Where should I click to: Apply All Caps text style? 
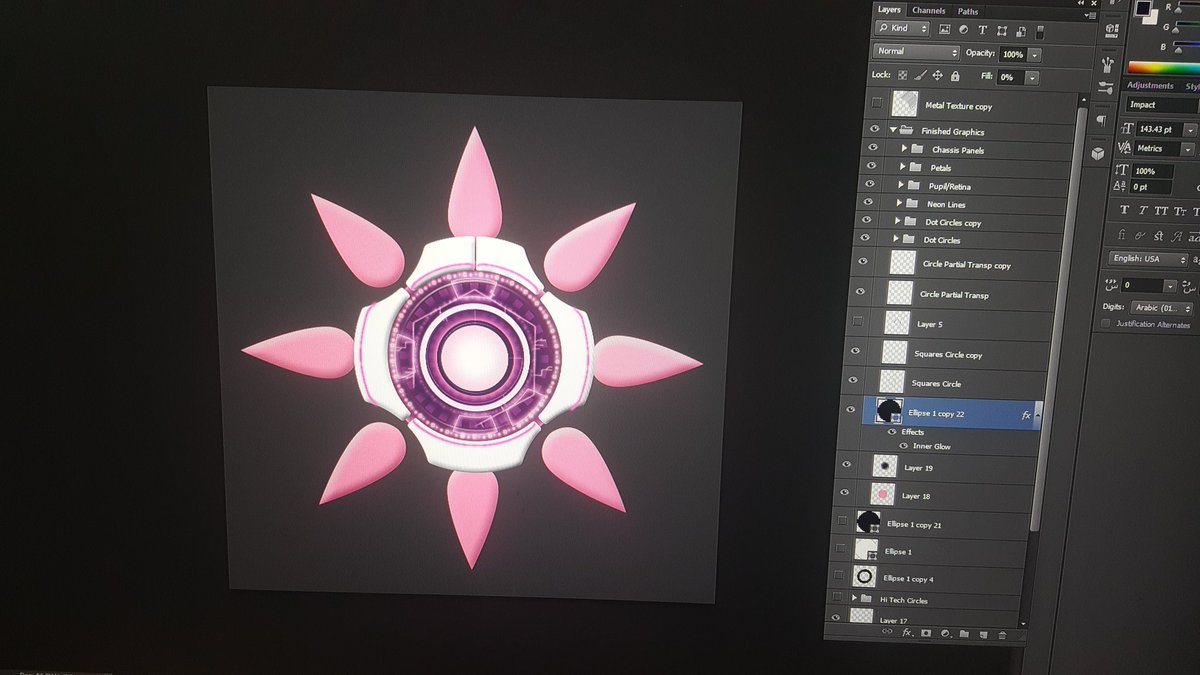click(1162, 210)
